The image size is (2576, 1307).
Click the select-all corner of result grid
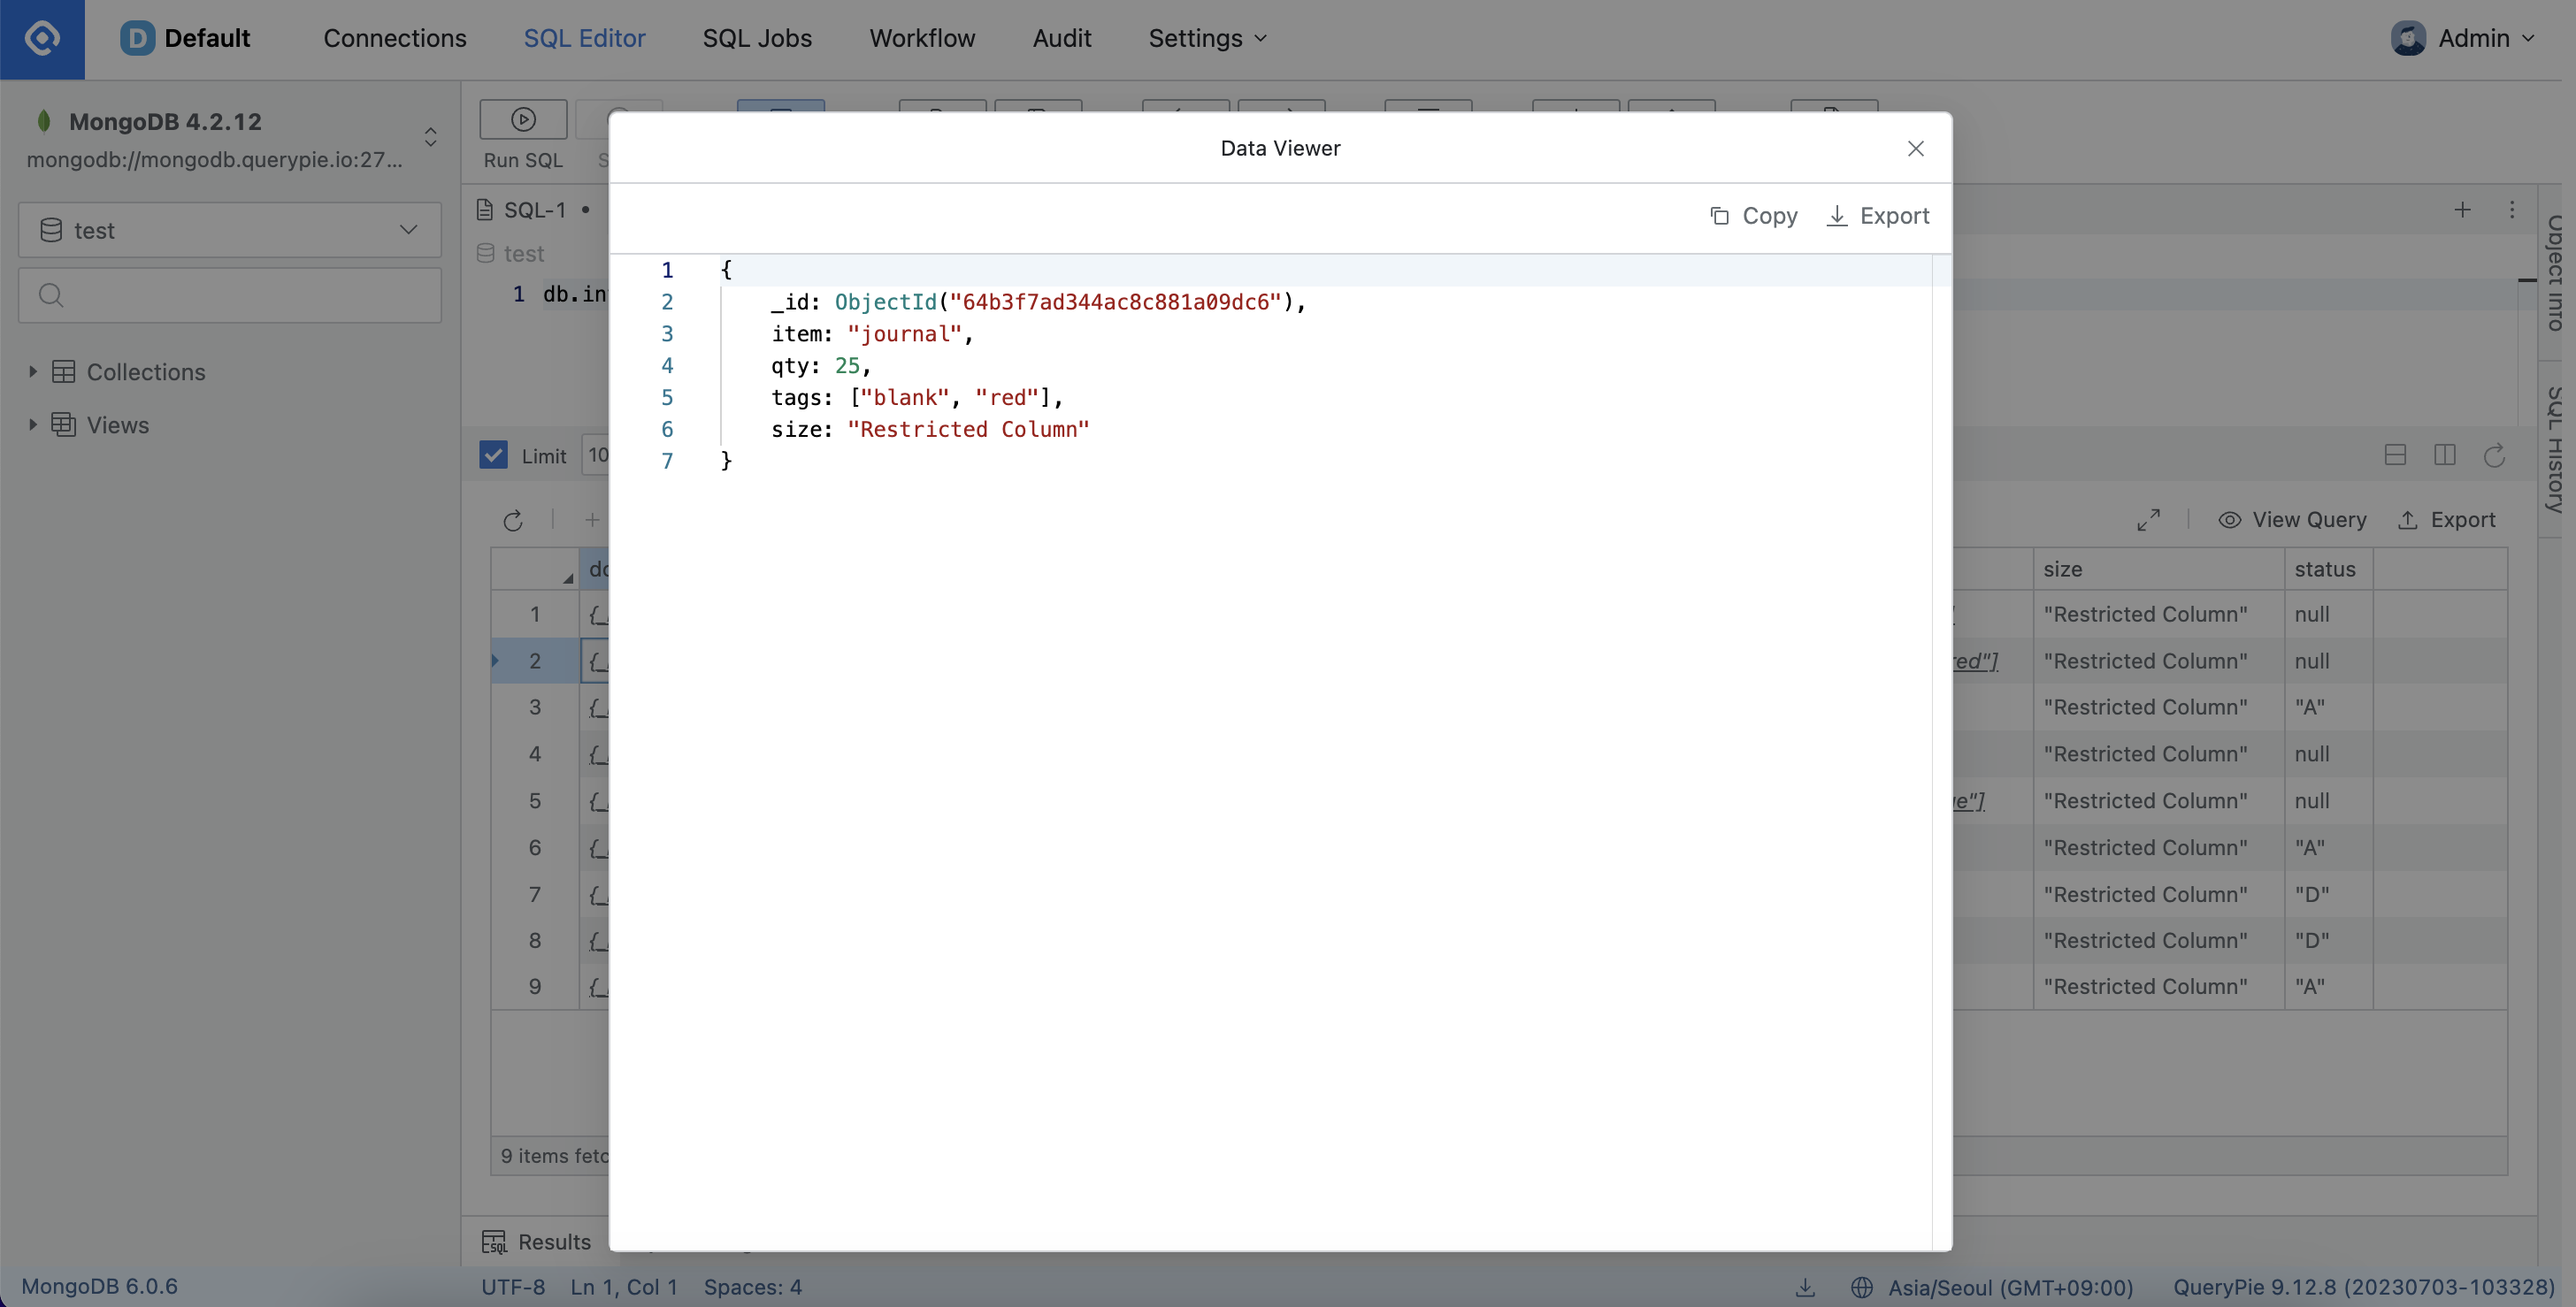pyautogui.click(x=534, y=569)
